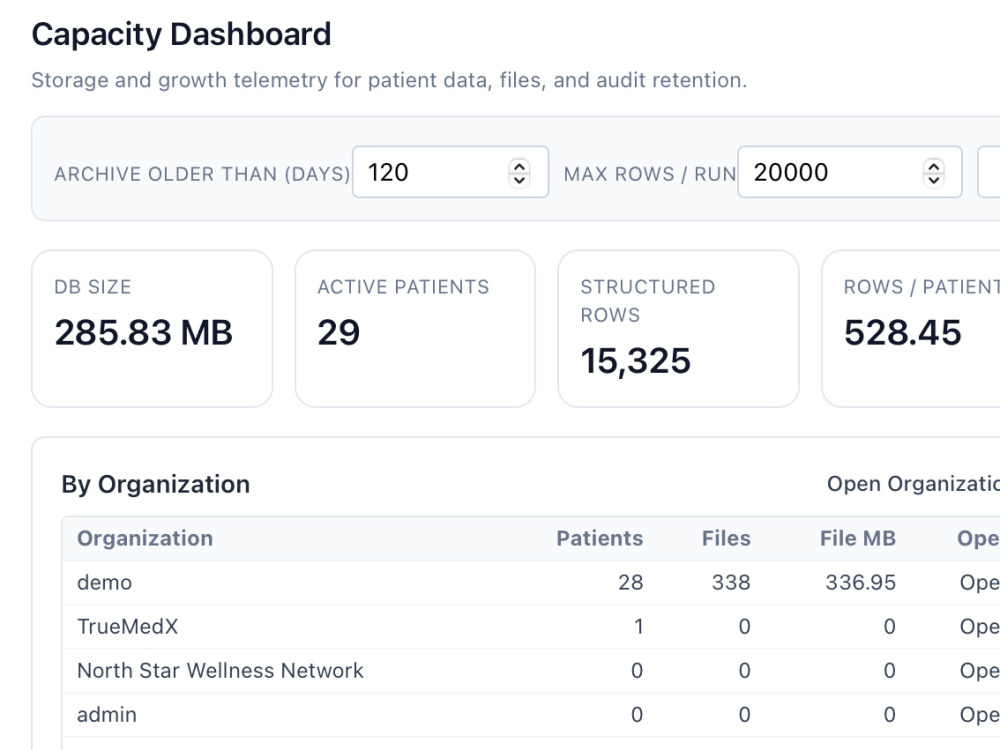This screenshot has width=1000, height=750.
Task: Open the TrueMedX organization row link
Action: click(980, 626)
